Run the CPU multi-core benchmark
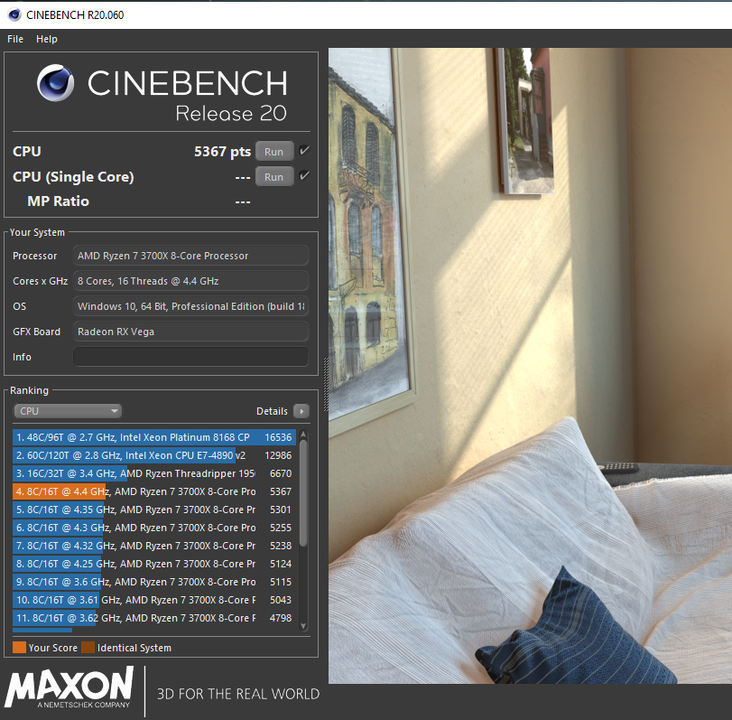 (274, 151)
